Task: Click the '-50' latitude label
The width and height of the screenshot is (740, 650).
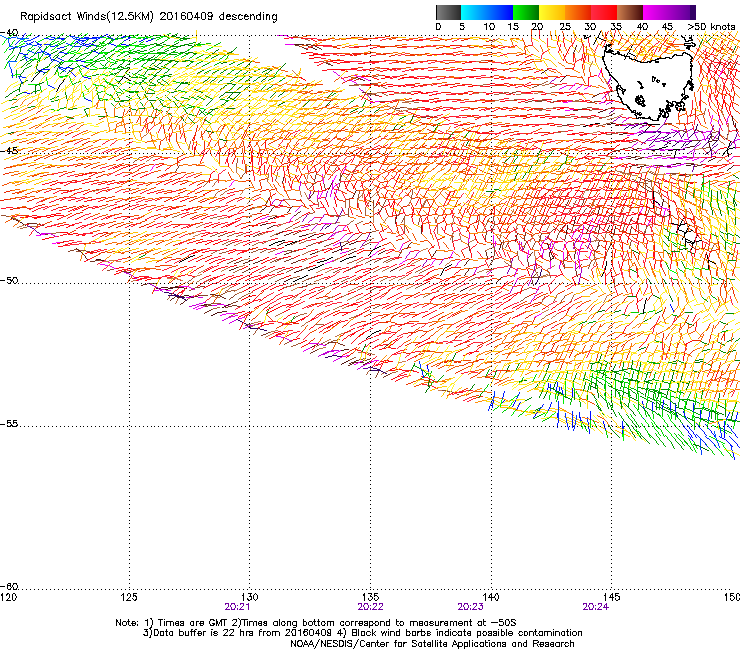Action: (x=9, y=280)
